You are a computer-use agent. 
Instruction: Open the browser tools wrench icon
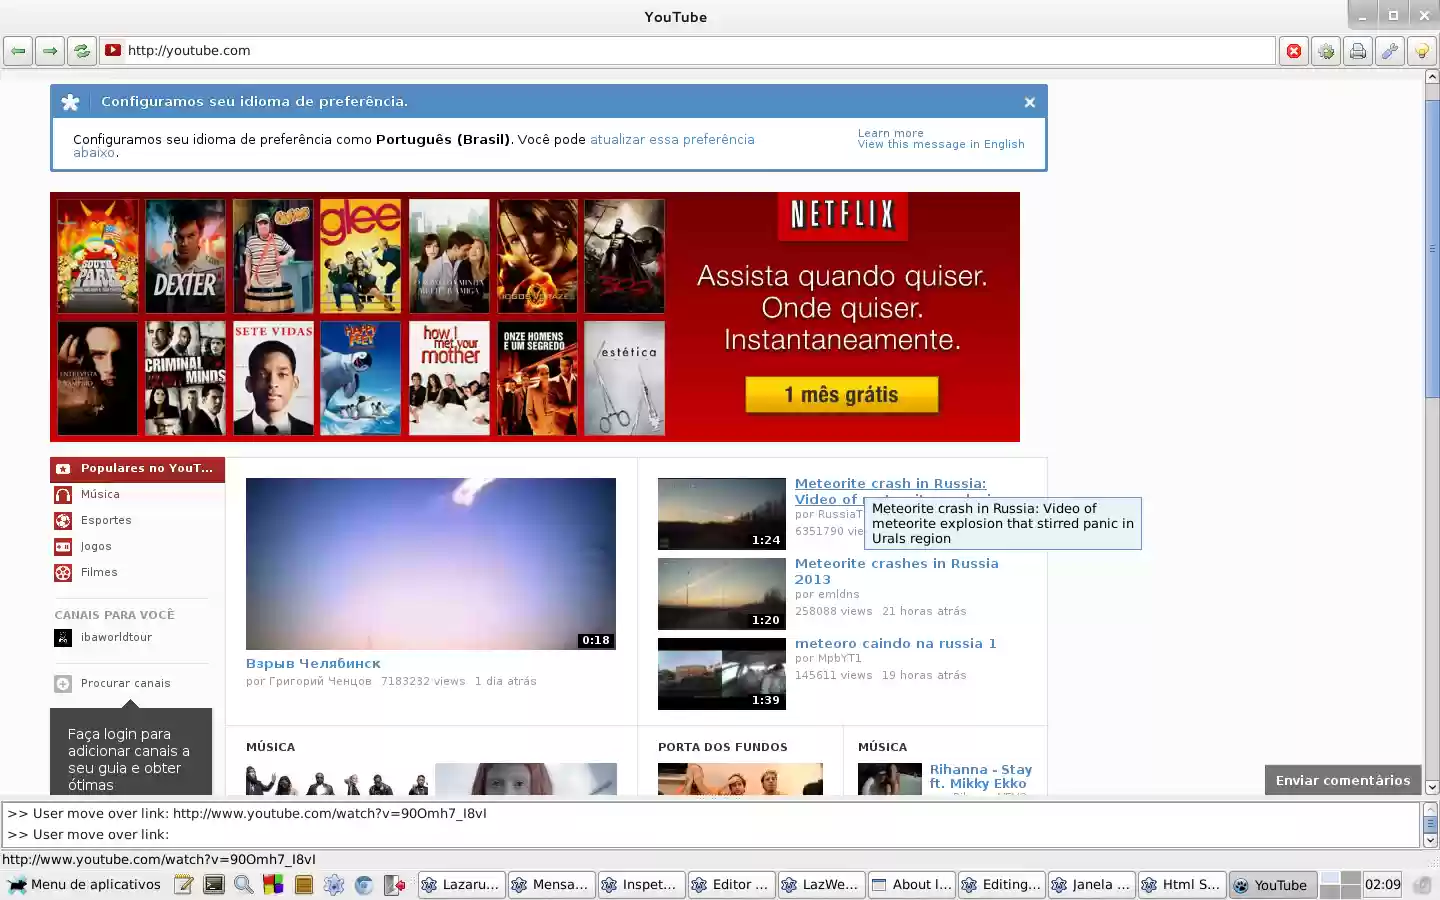click(1390, 50)
